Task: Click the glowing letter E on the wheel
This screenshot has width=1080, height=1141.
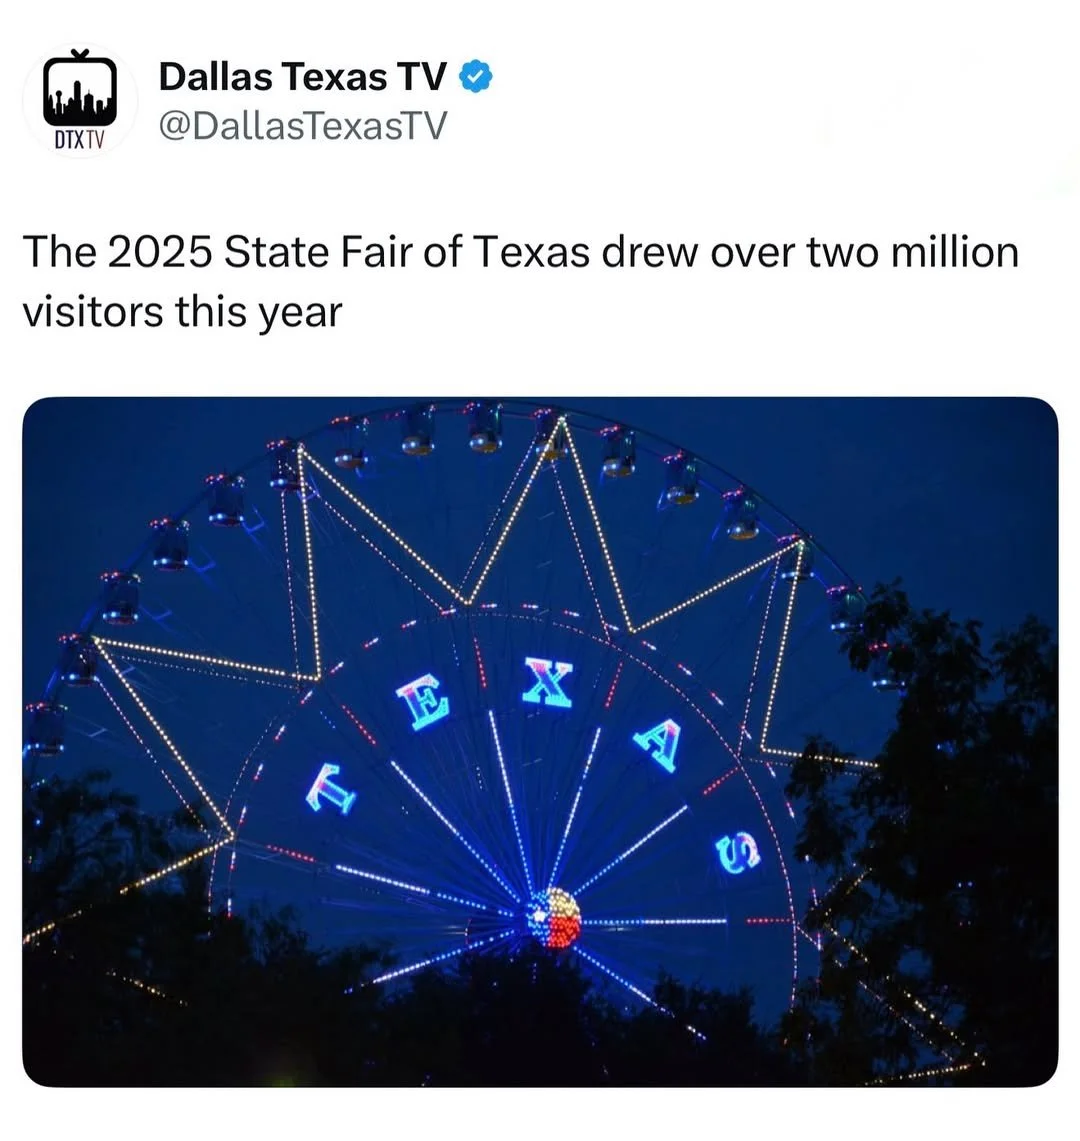Action: pos(424,701)
